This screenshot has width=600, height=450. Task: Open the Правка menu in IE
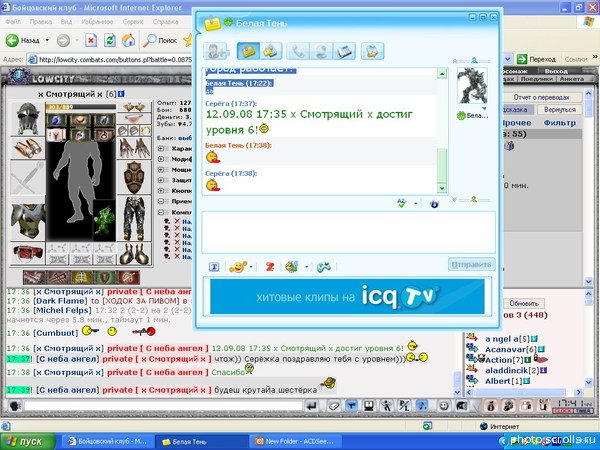[x=41, y=22]
